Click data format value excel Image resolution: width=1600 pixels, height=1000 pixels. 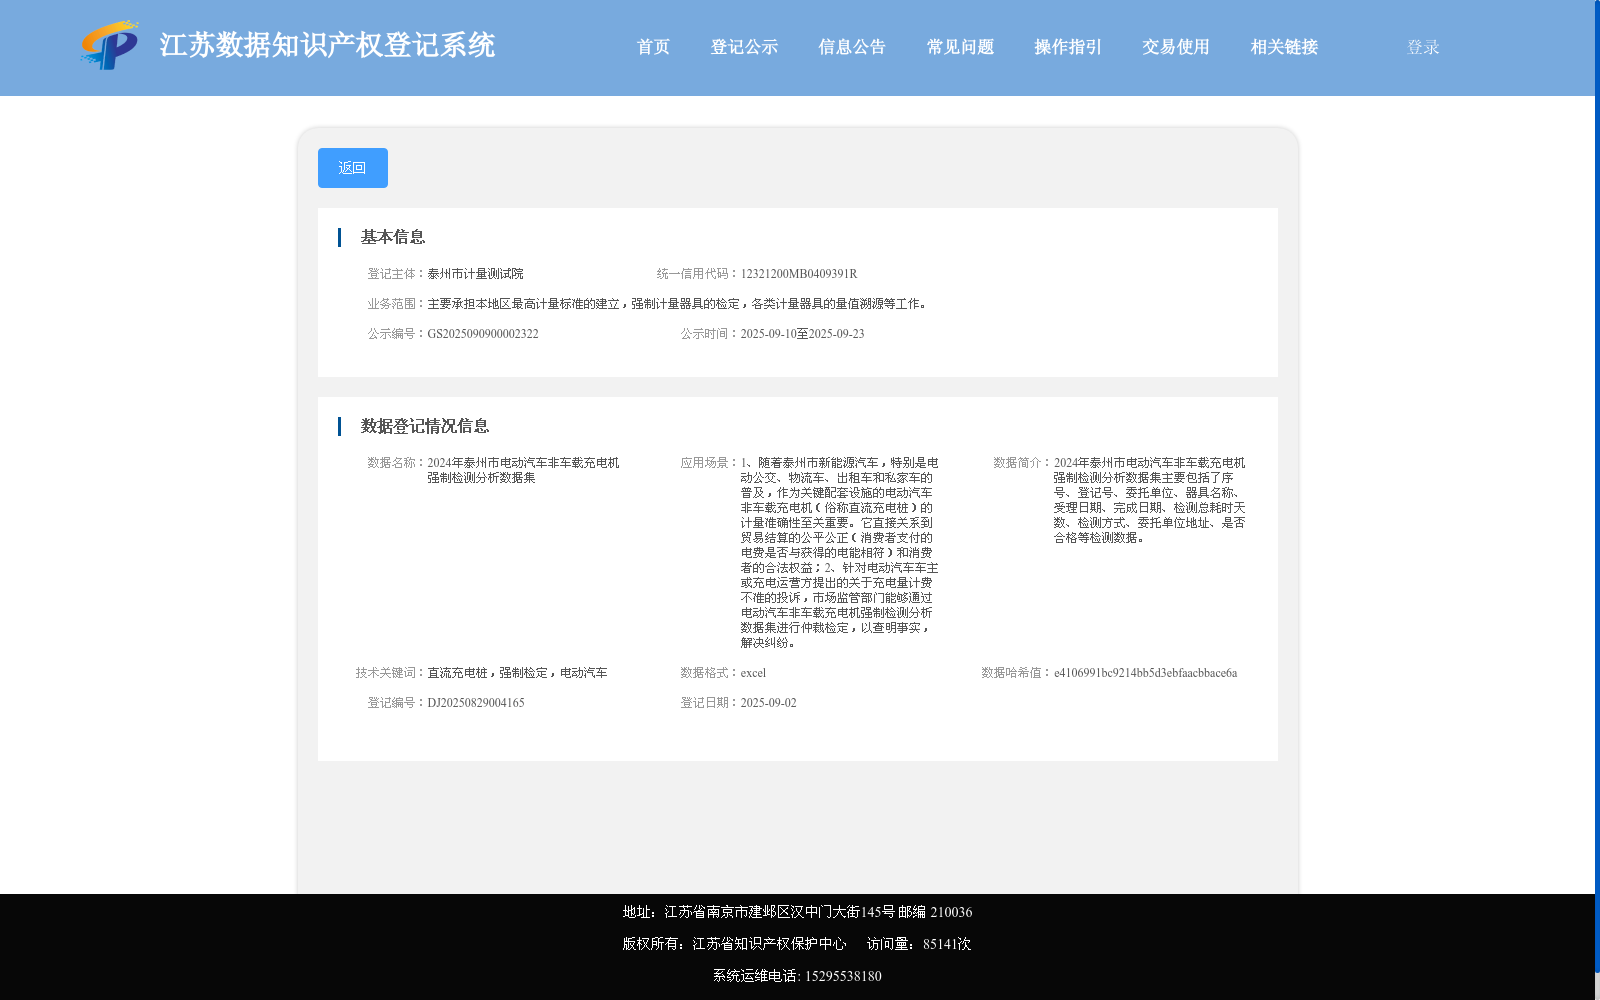753,673
